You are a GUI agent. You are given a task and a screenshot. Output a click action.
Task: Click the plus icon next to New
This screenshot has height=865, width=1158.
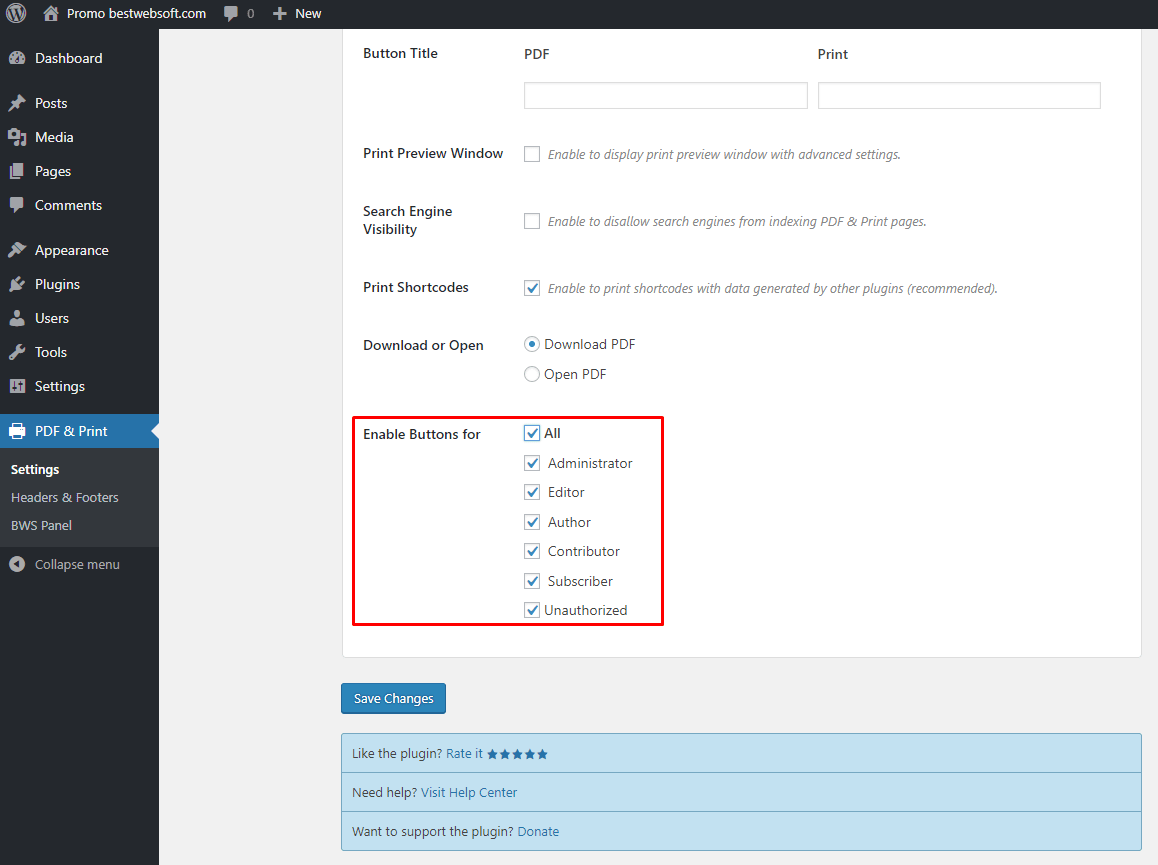(x=279, y=13)
